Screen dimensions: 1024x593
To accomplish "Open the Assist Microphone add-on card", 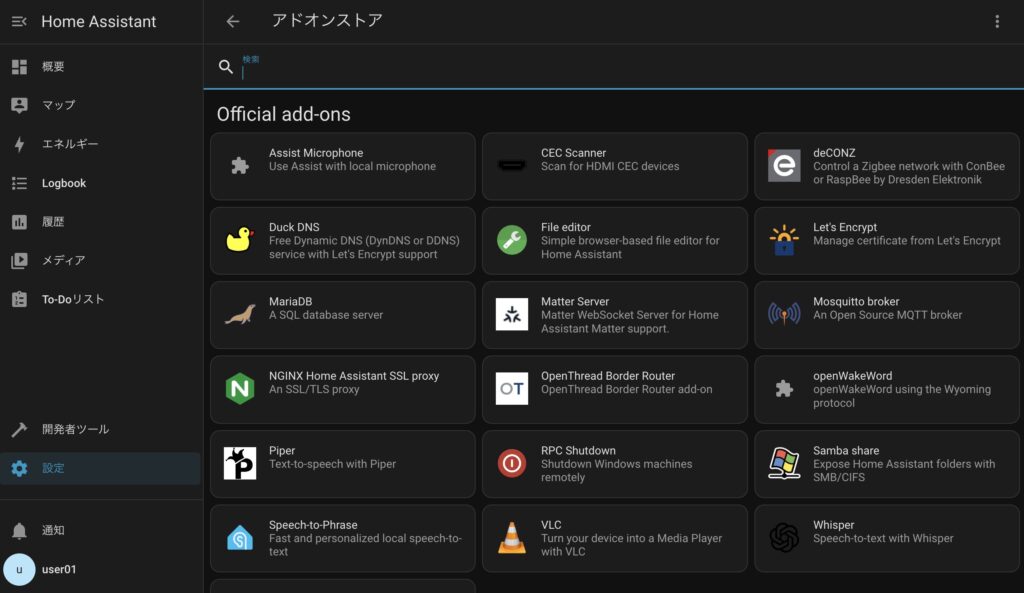I will (x=343, y=166).
